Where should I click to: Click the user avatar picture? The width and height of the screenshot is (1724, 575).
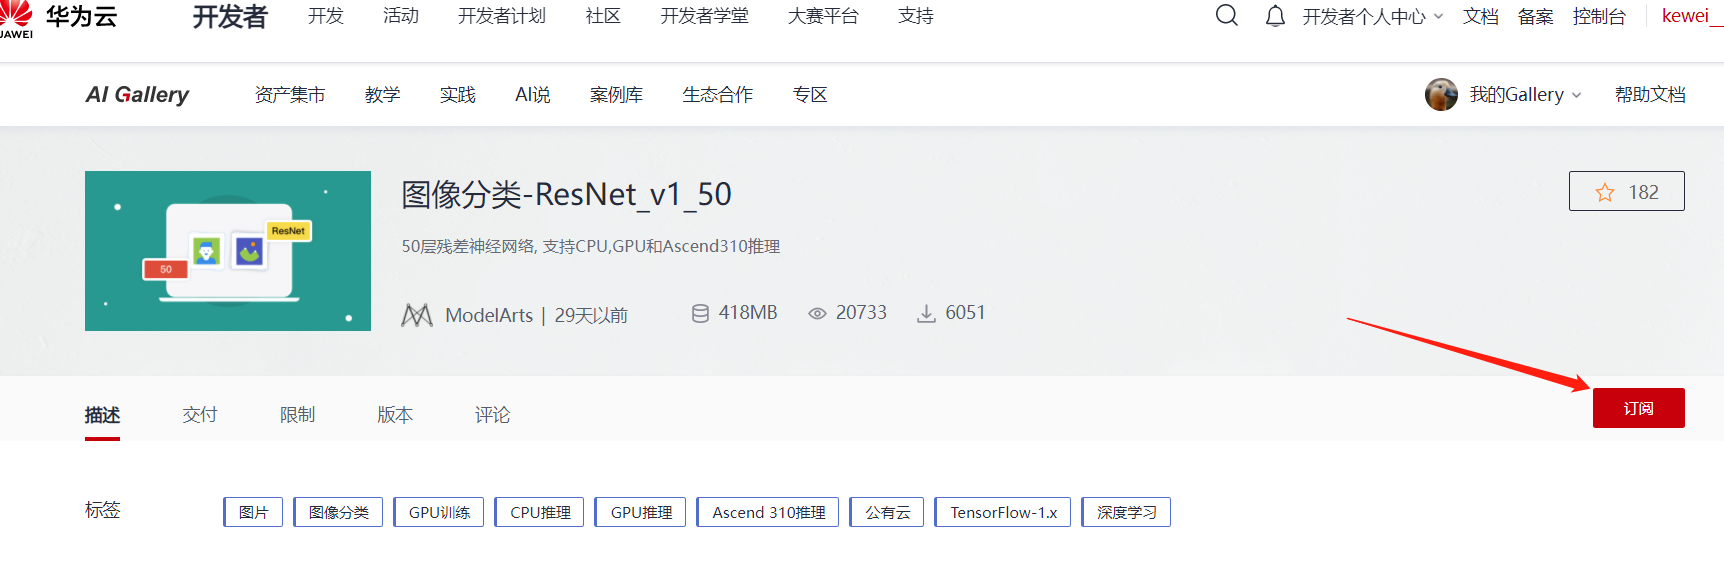1441,95
